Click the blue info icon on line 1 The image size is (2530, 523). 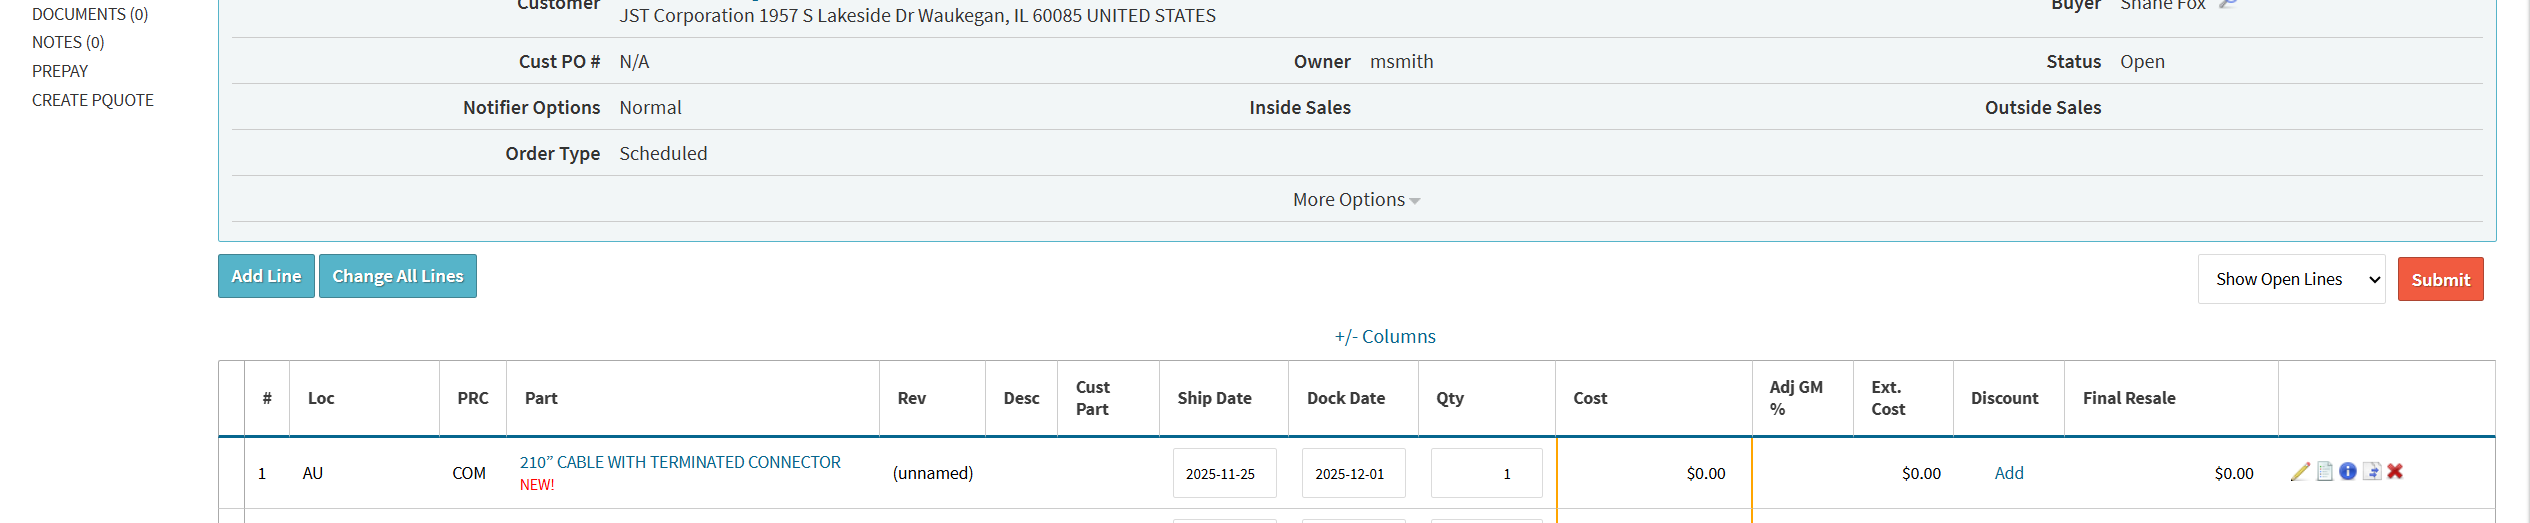tap(2348, 472)
